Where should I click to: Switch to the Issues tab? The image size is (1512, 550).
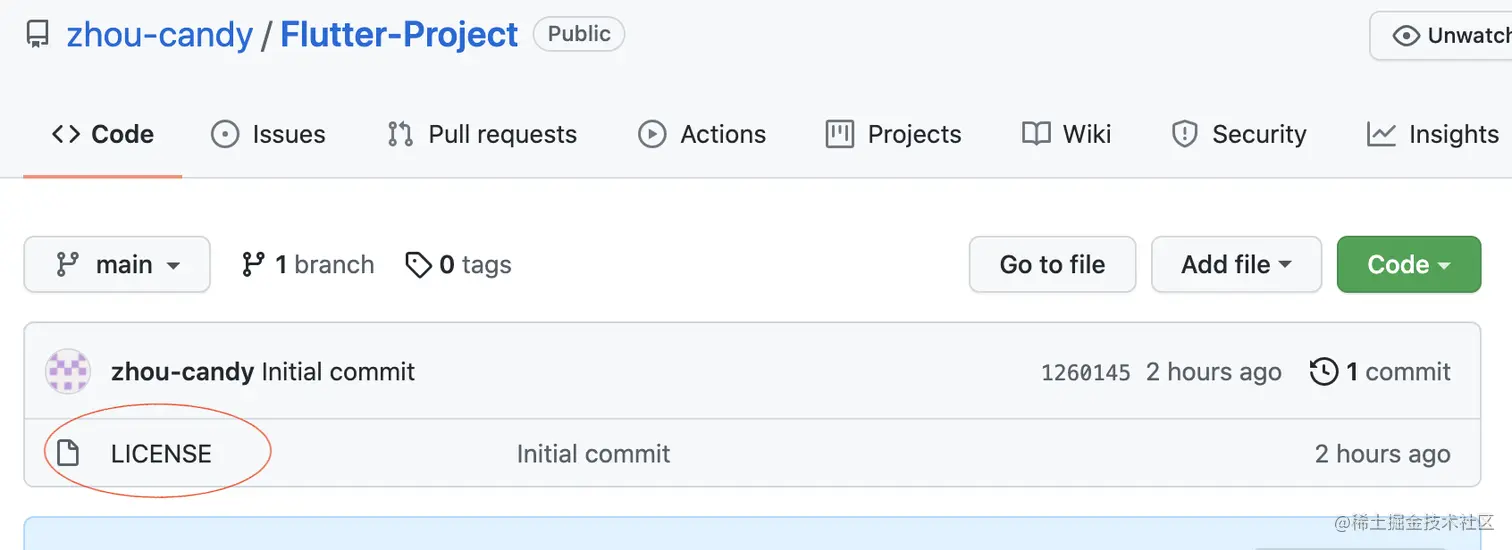(x=268, y=134)
